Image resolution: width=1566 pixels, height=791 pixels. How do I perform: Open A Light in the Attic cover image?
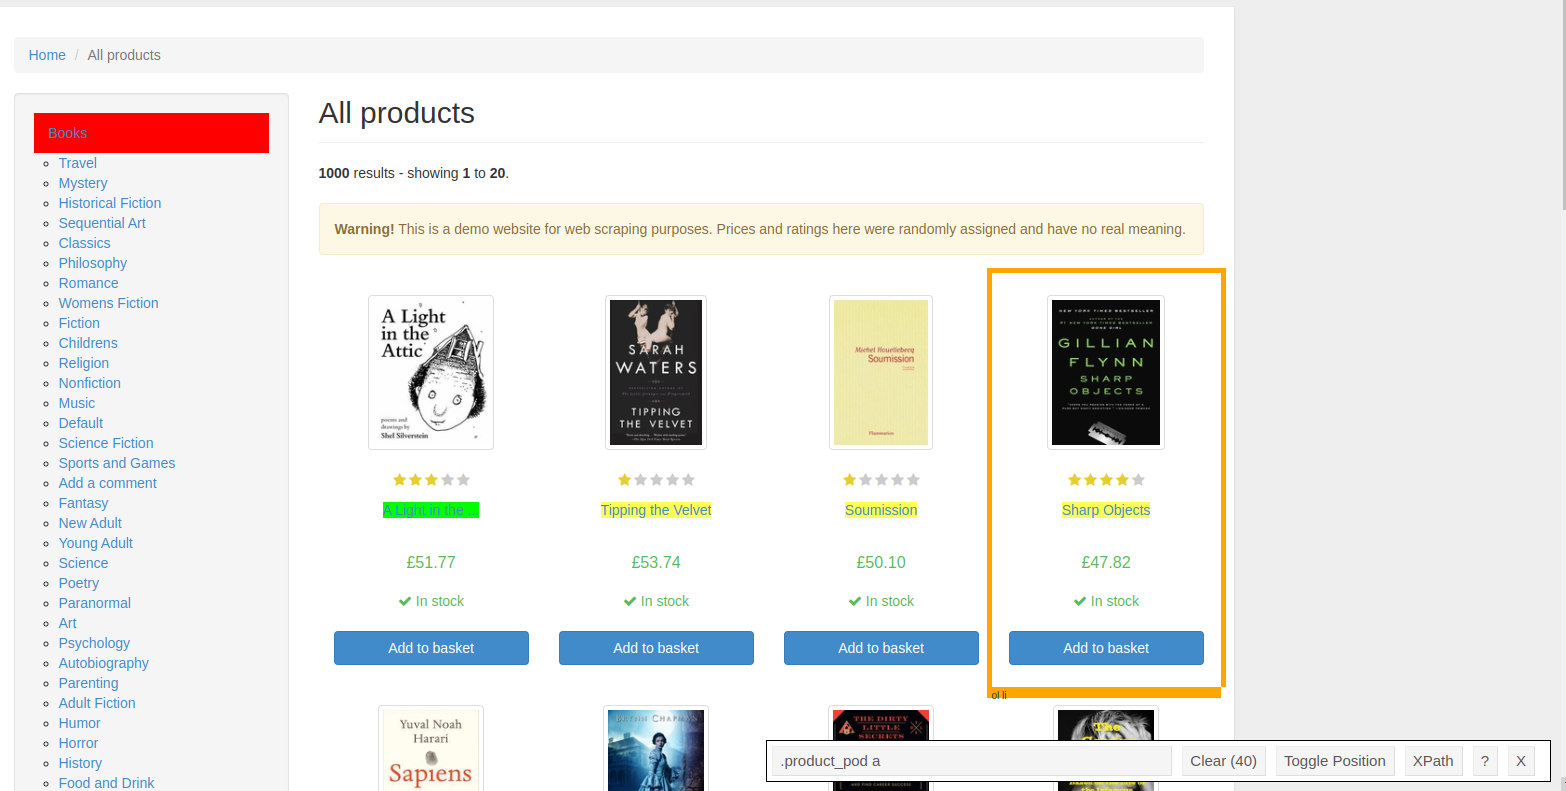(431, 372)
